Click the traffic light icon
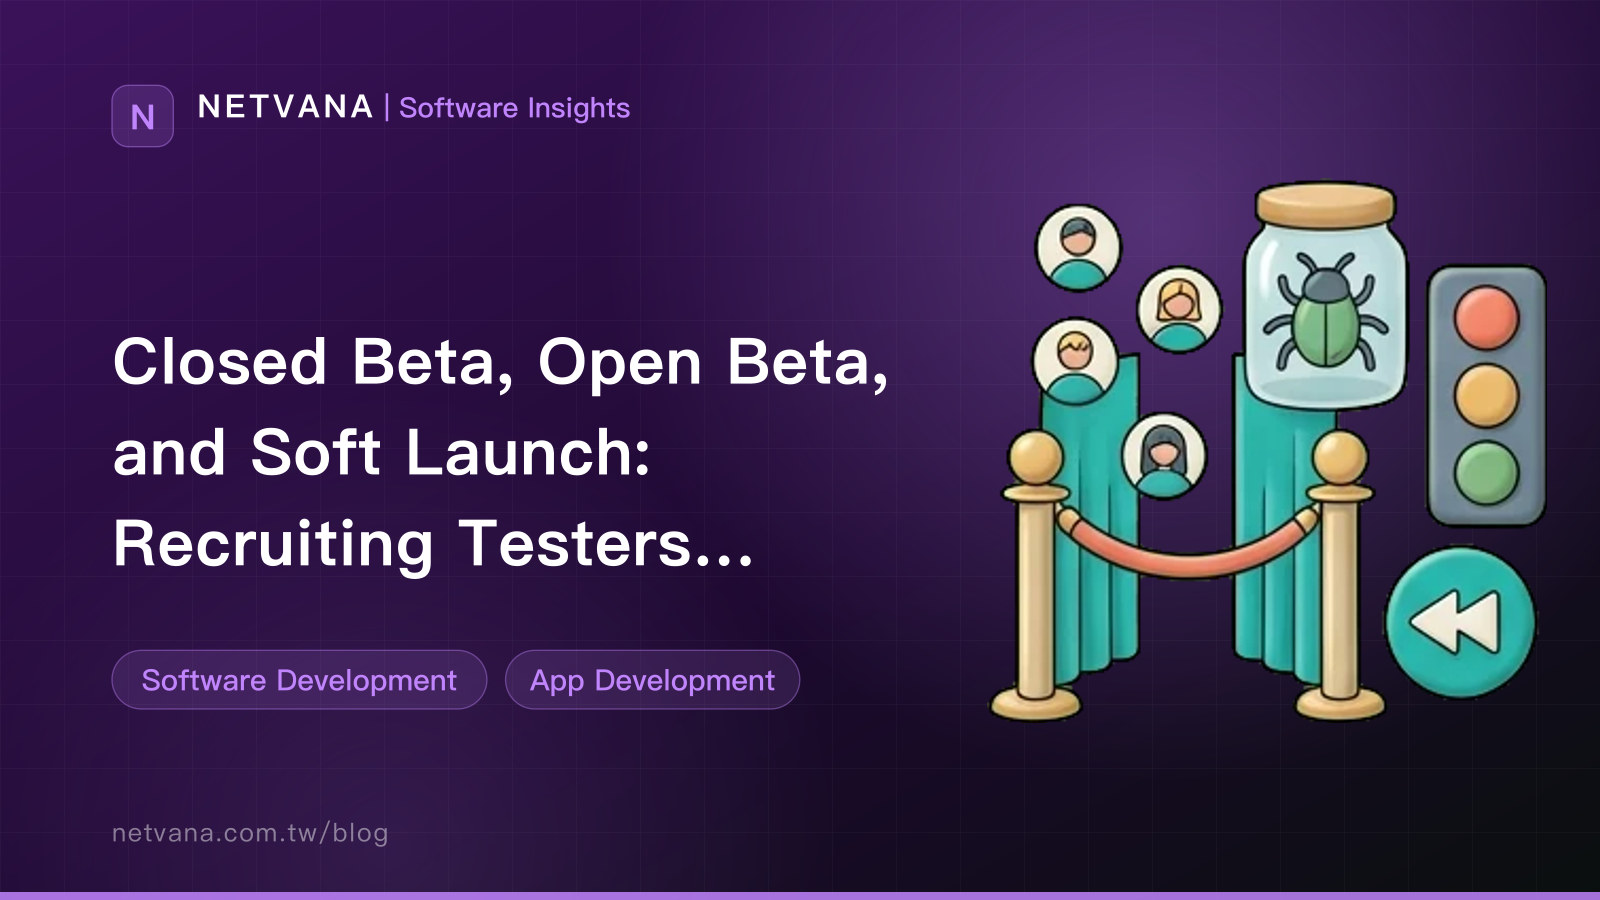This screenshot has height=900, width=1600. [1486, 395]
